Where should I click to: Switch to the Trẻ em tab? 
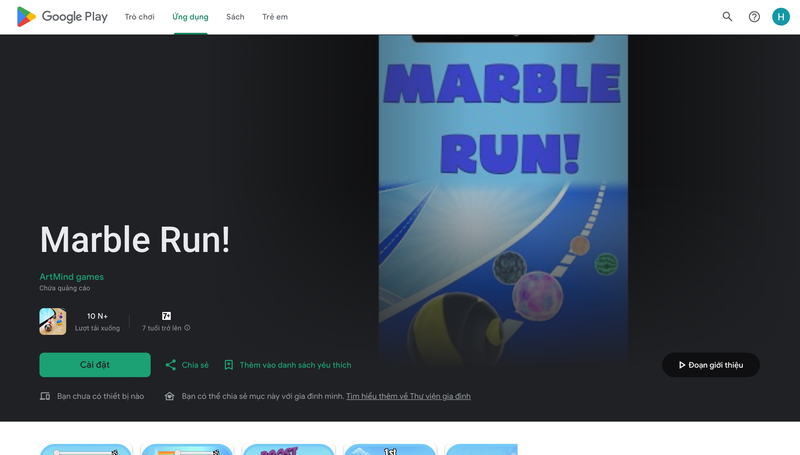point(275,17)
